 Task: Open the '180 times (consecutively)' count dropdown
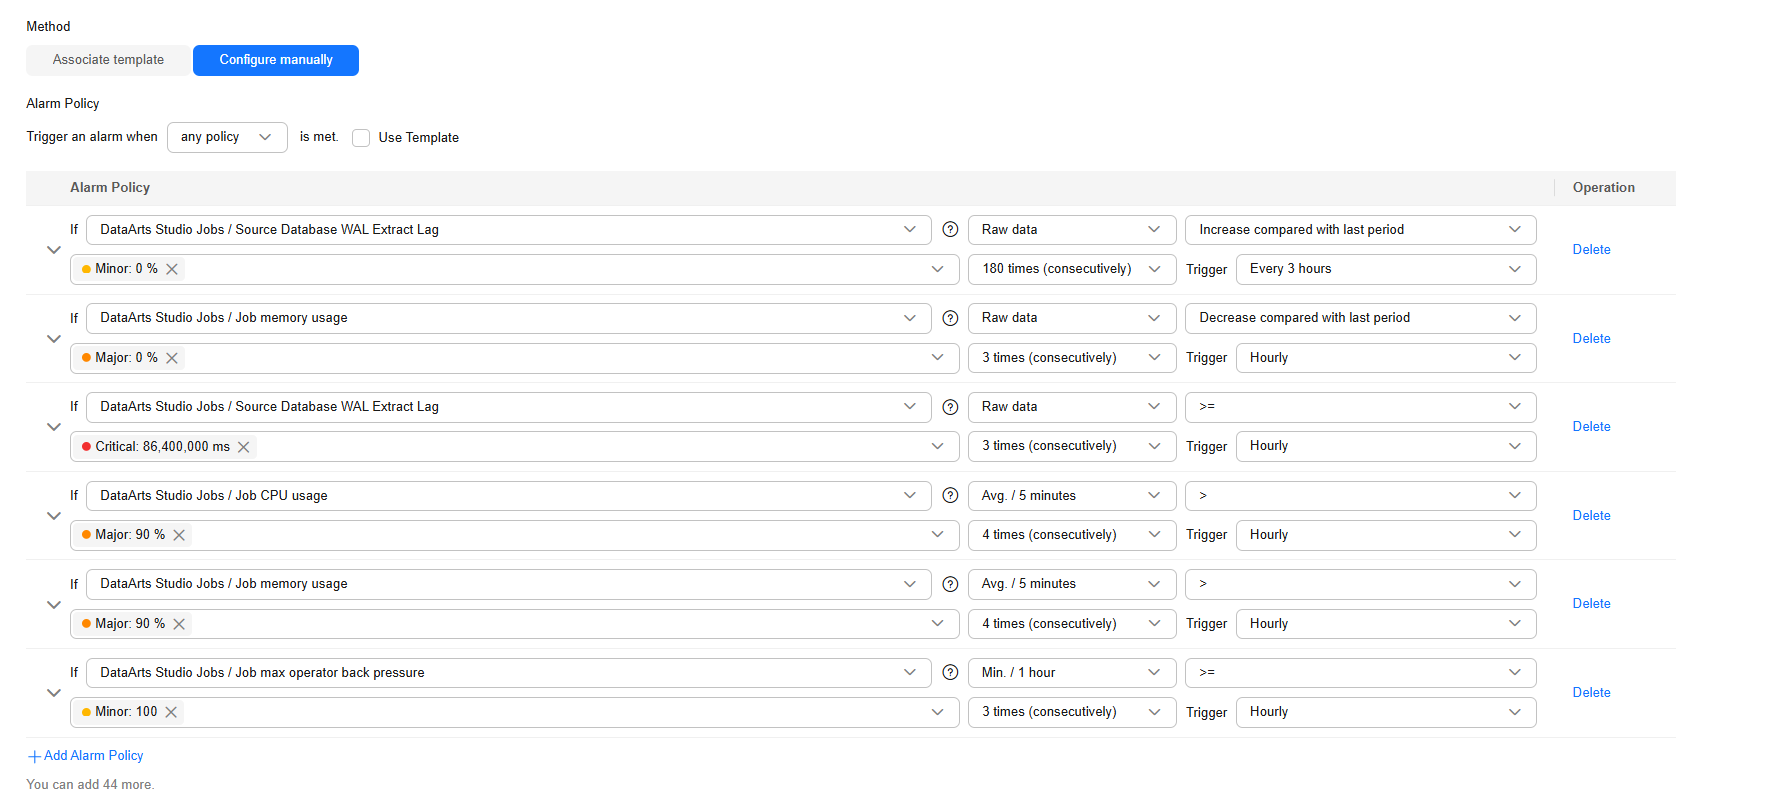click(x=1071, y=269)
